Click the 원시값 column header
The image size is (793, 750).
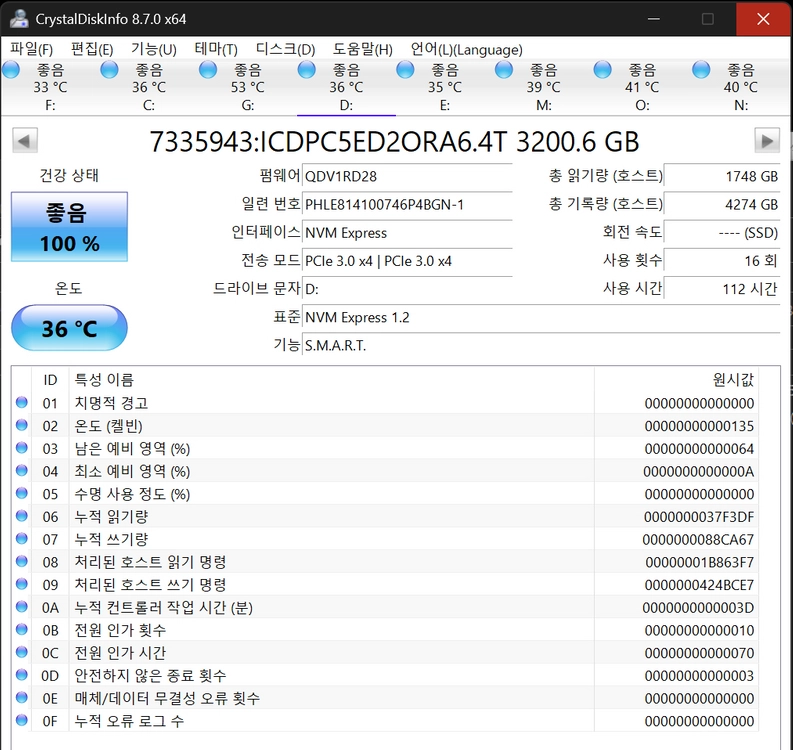(676, 379)
